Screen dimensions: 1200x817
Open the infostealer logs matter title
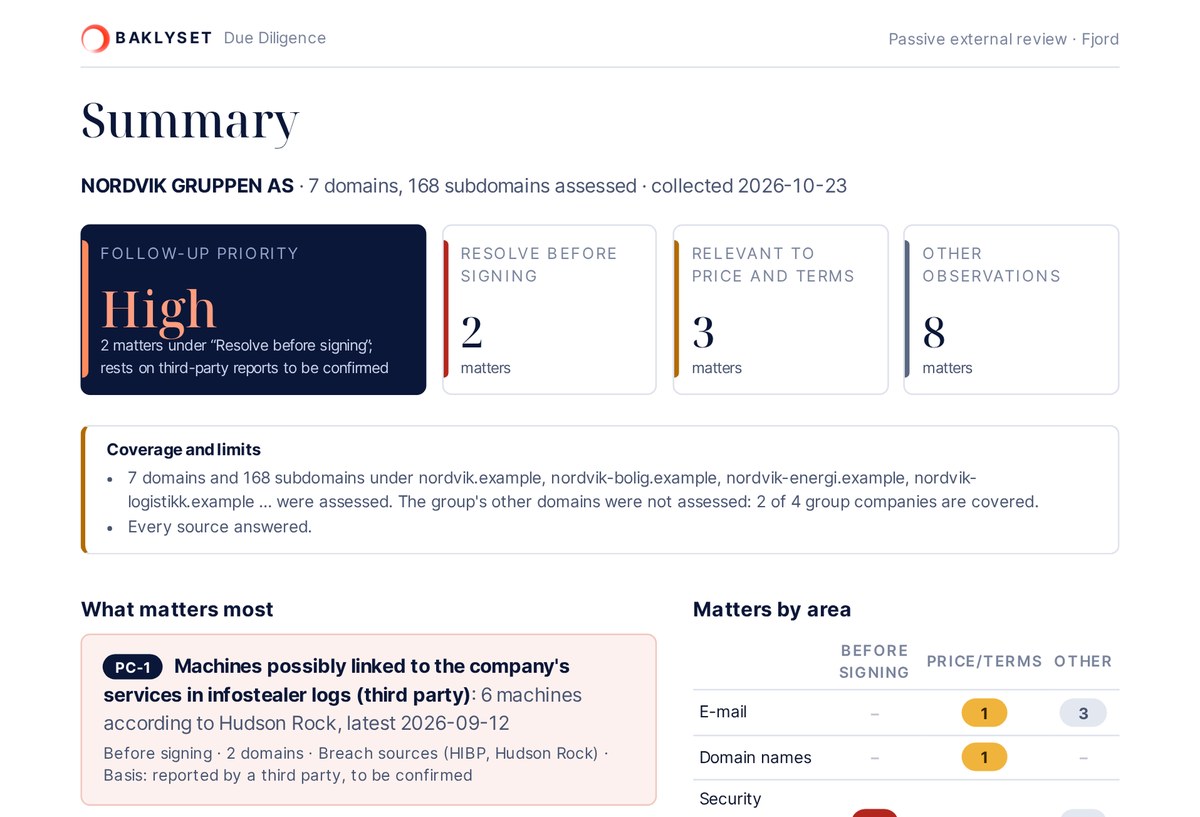337,680
